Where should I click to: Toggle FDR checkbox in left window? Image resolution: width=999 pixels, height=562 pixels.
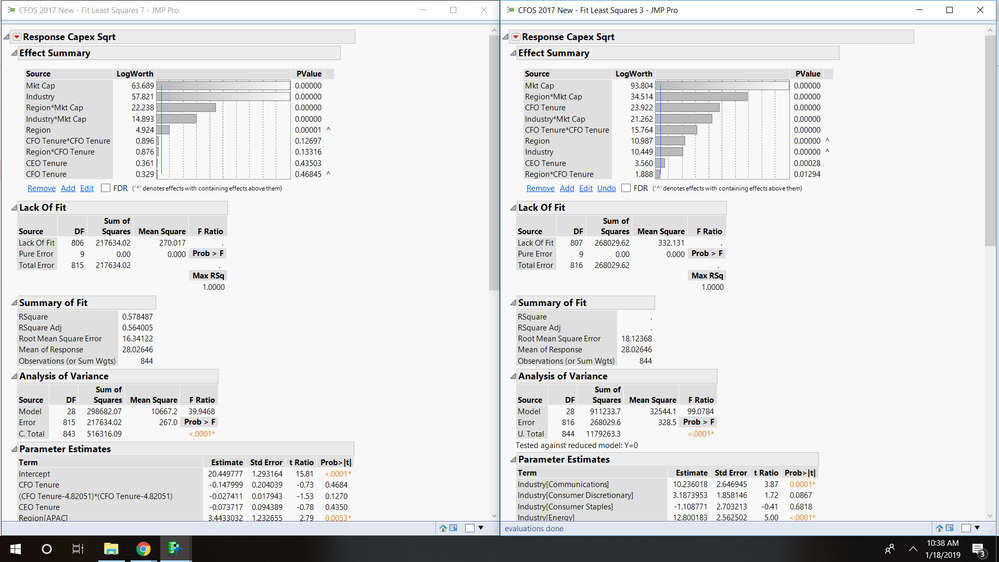[x=106, y=188]
